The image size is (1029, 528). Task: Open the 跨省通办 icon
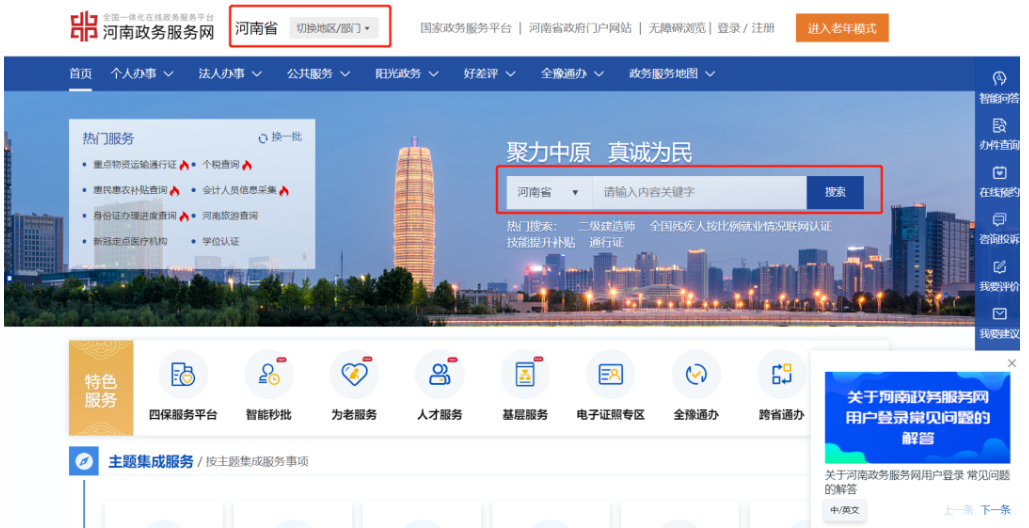[x=781, y=375]
